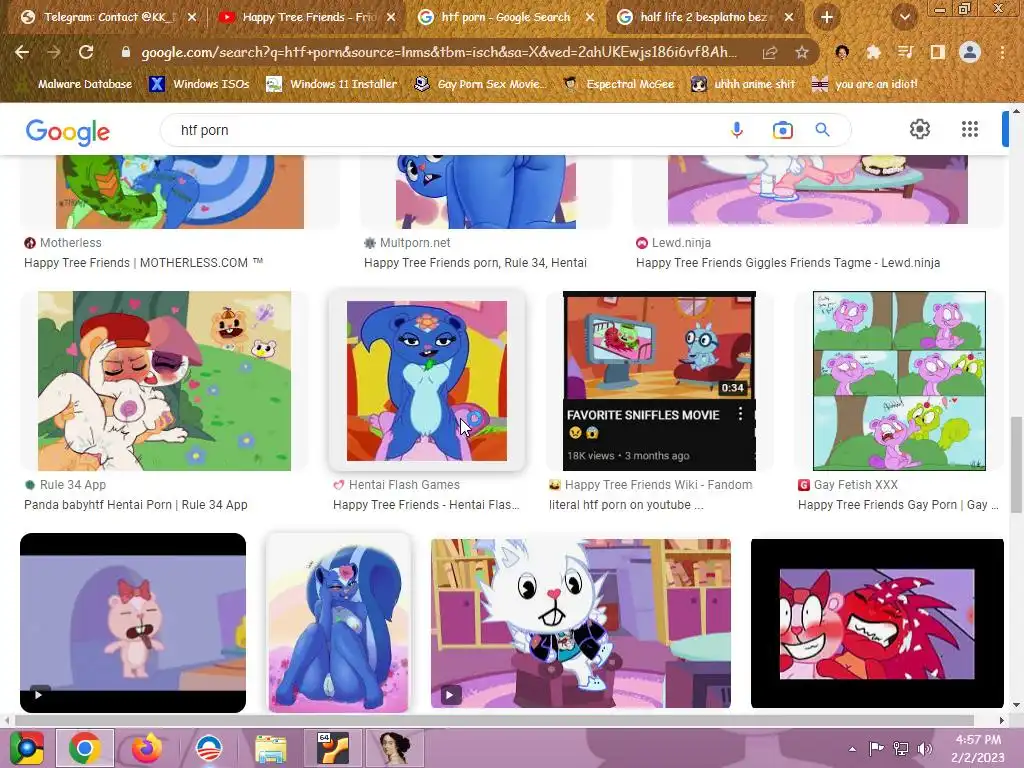Open the uhhh anime shit bookmark
This screenshot has height=768, width=1024.
coord(743,84)
